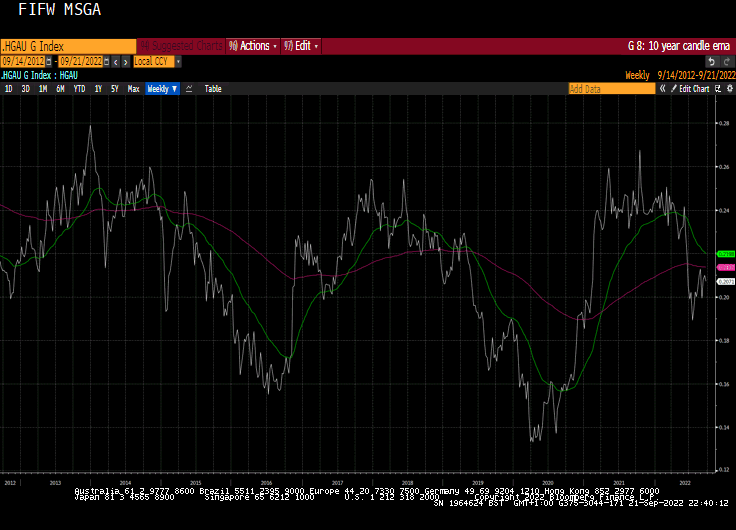Click the redo arrow icon
Viewport: 736px width, 530px height.
[x=727, y=62]
